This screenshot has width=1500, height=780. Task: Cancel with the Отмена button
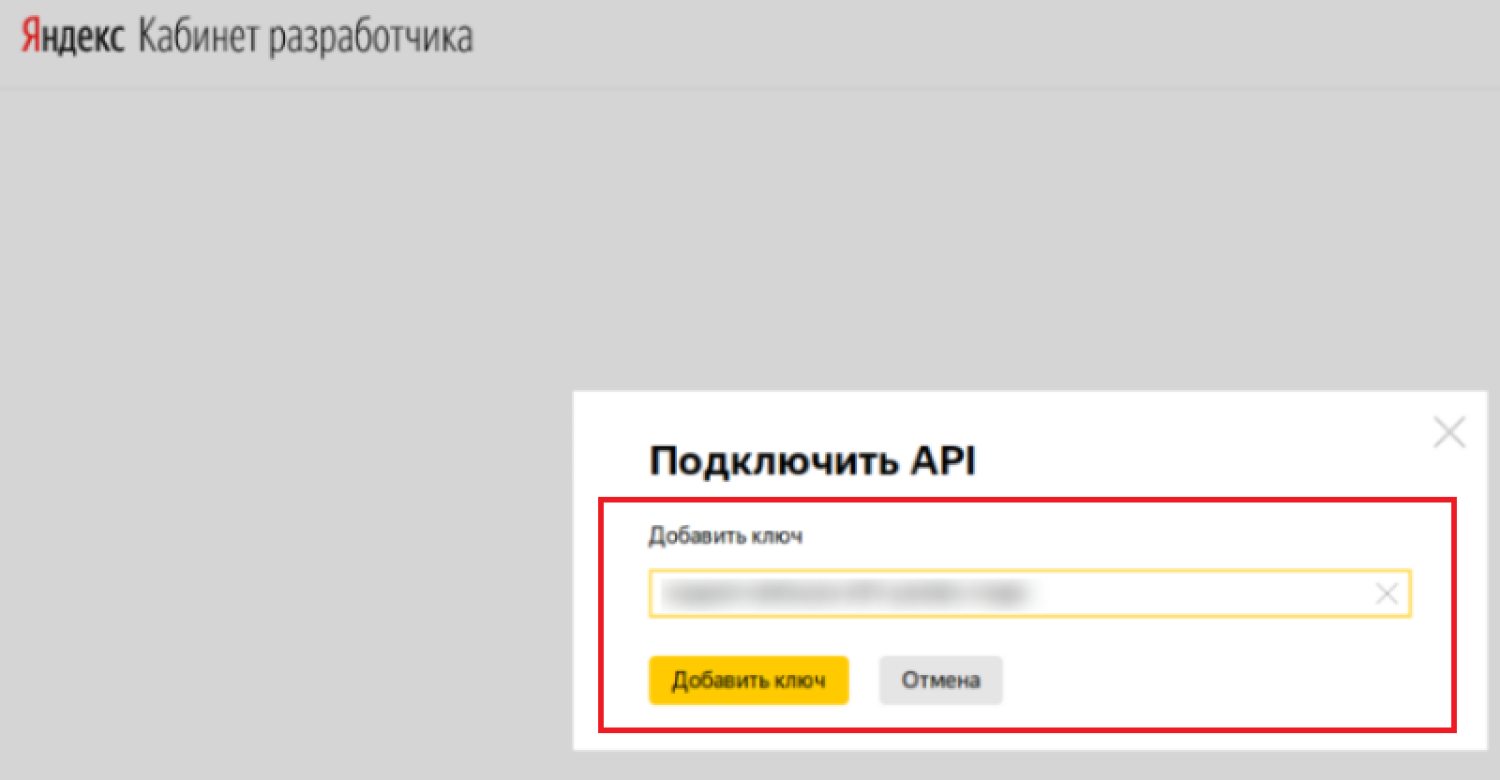pos(940,681)
